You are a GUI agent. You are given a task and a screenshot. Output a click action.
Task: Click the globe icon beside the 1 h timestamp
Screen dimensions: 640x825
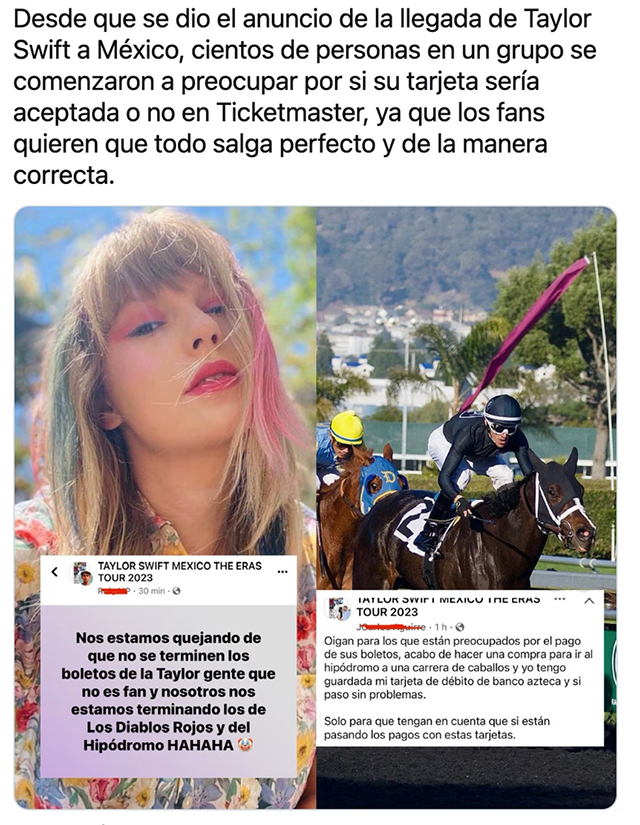point(460,627)
